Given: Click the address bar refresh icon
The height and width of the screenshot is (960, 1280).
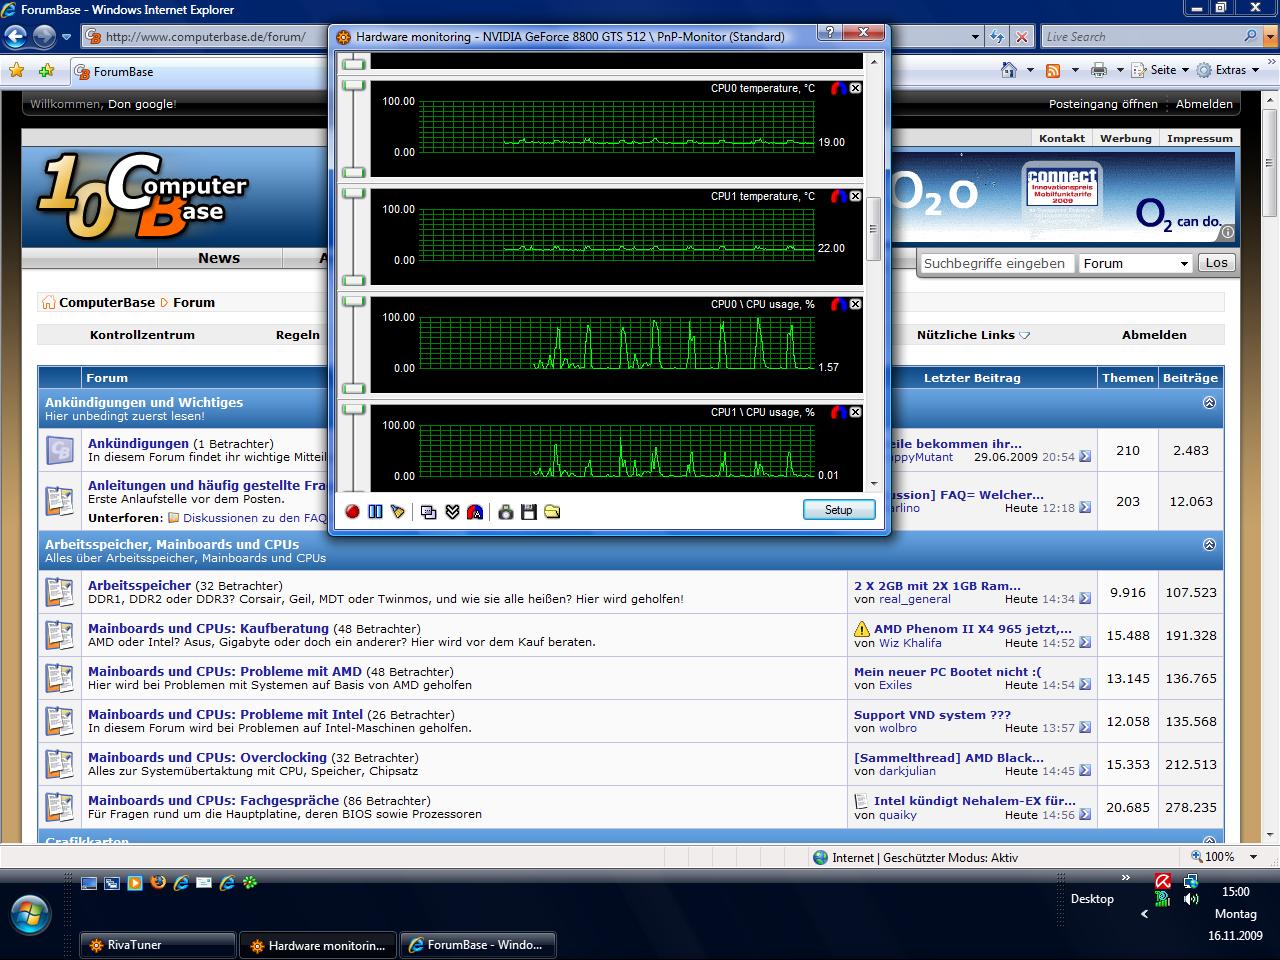Looking at the screenshot, I should 997,37.
